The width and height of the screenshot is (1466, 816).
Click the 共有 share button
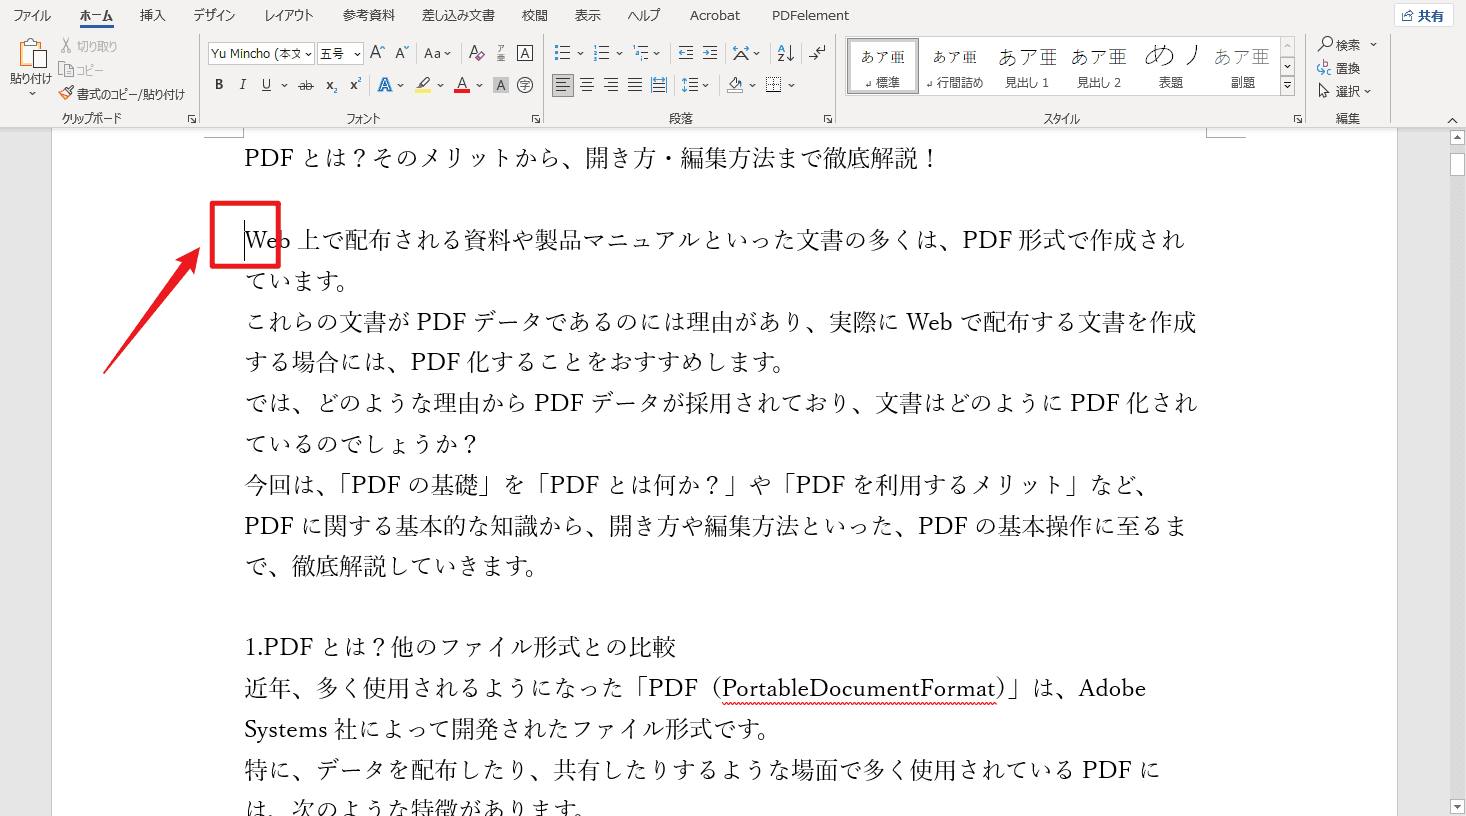1423,15
